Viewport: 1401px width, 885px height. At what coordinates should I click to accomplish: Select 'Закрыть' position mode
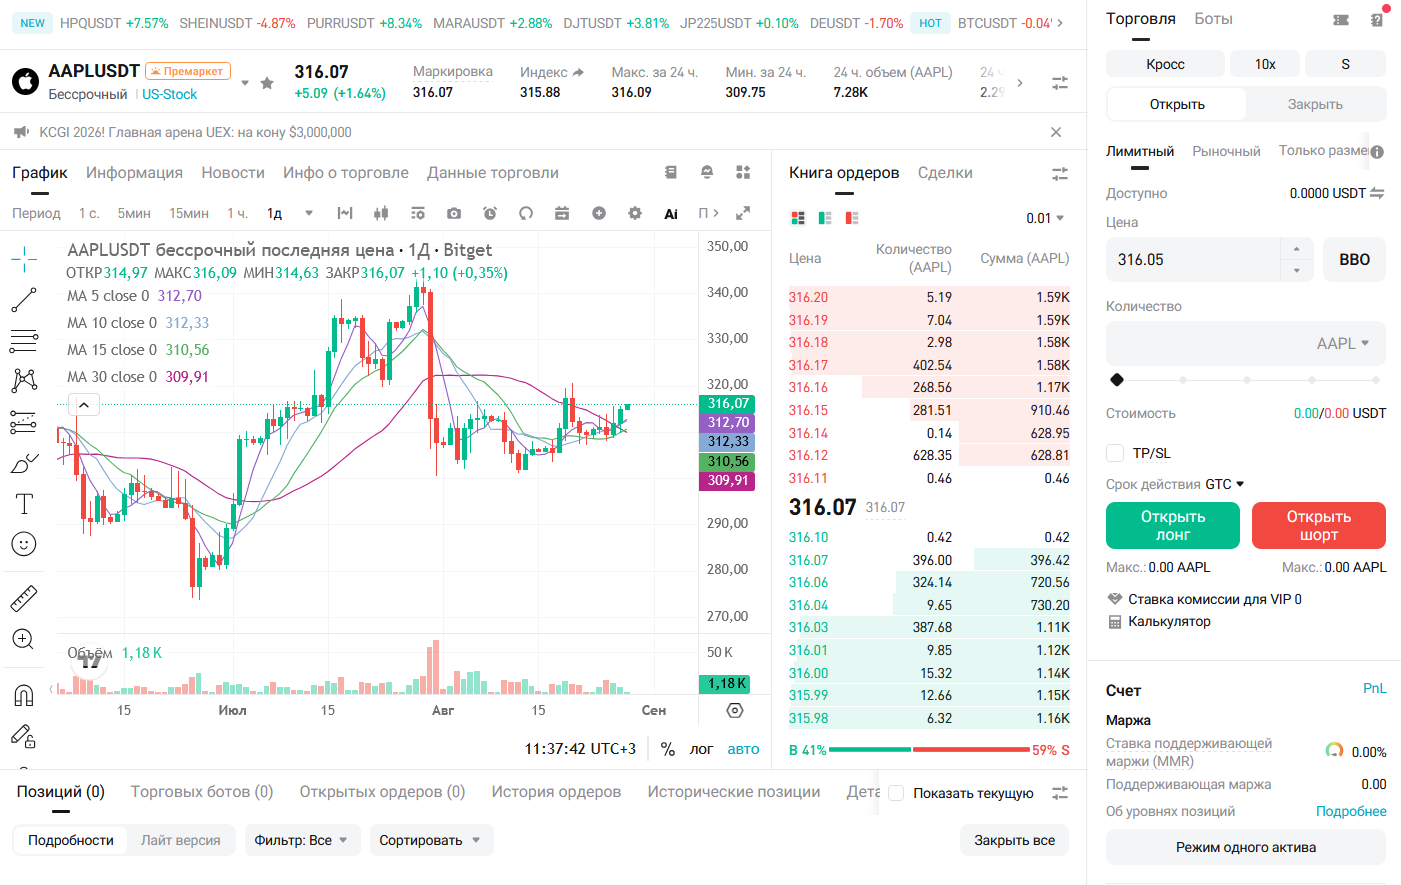(x=1315, y=104)
